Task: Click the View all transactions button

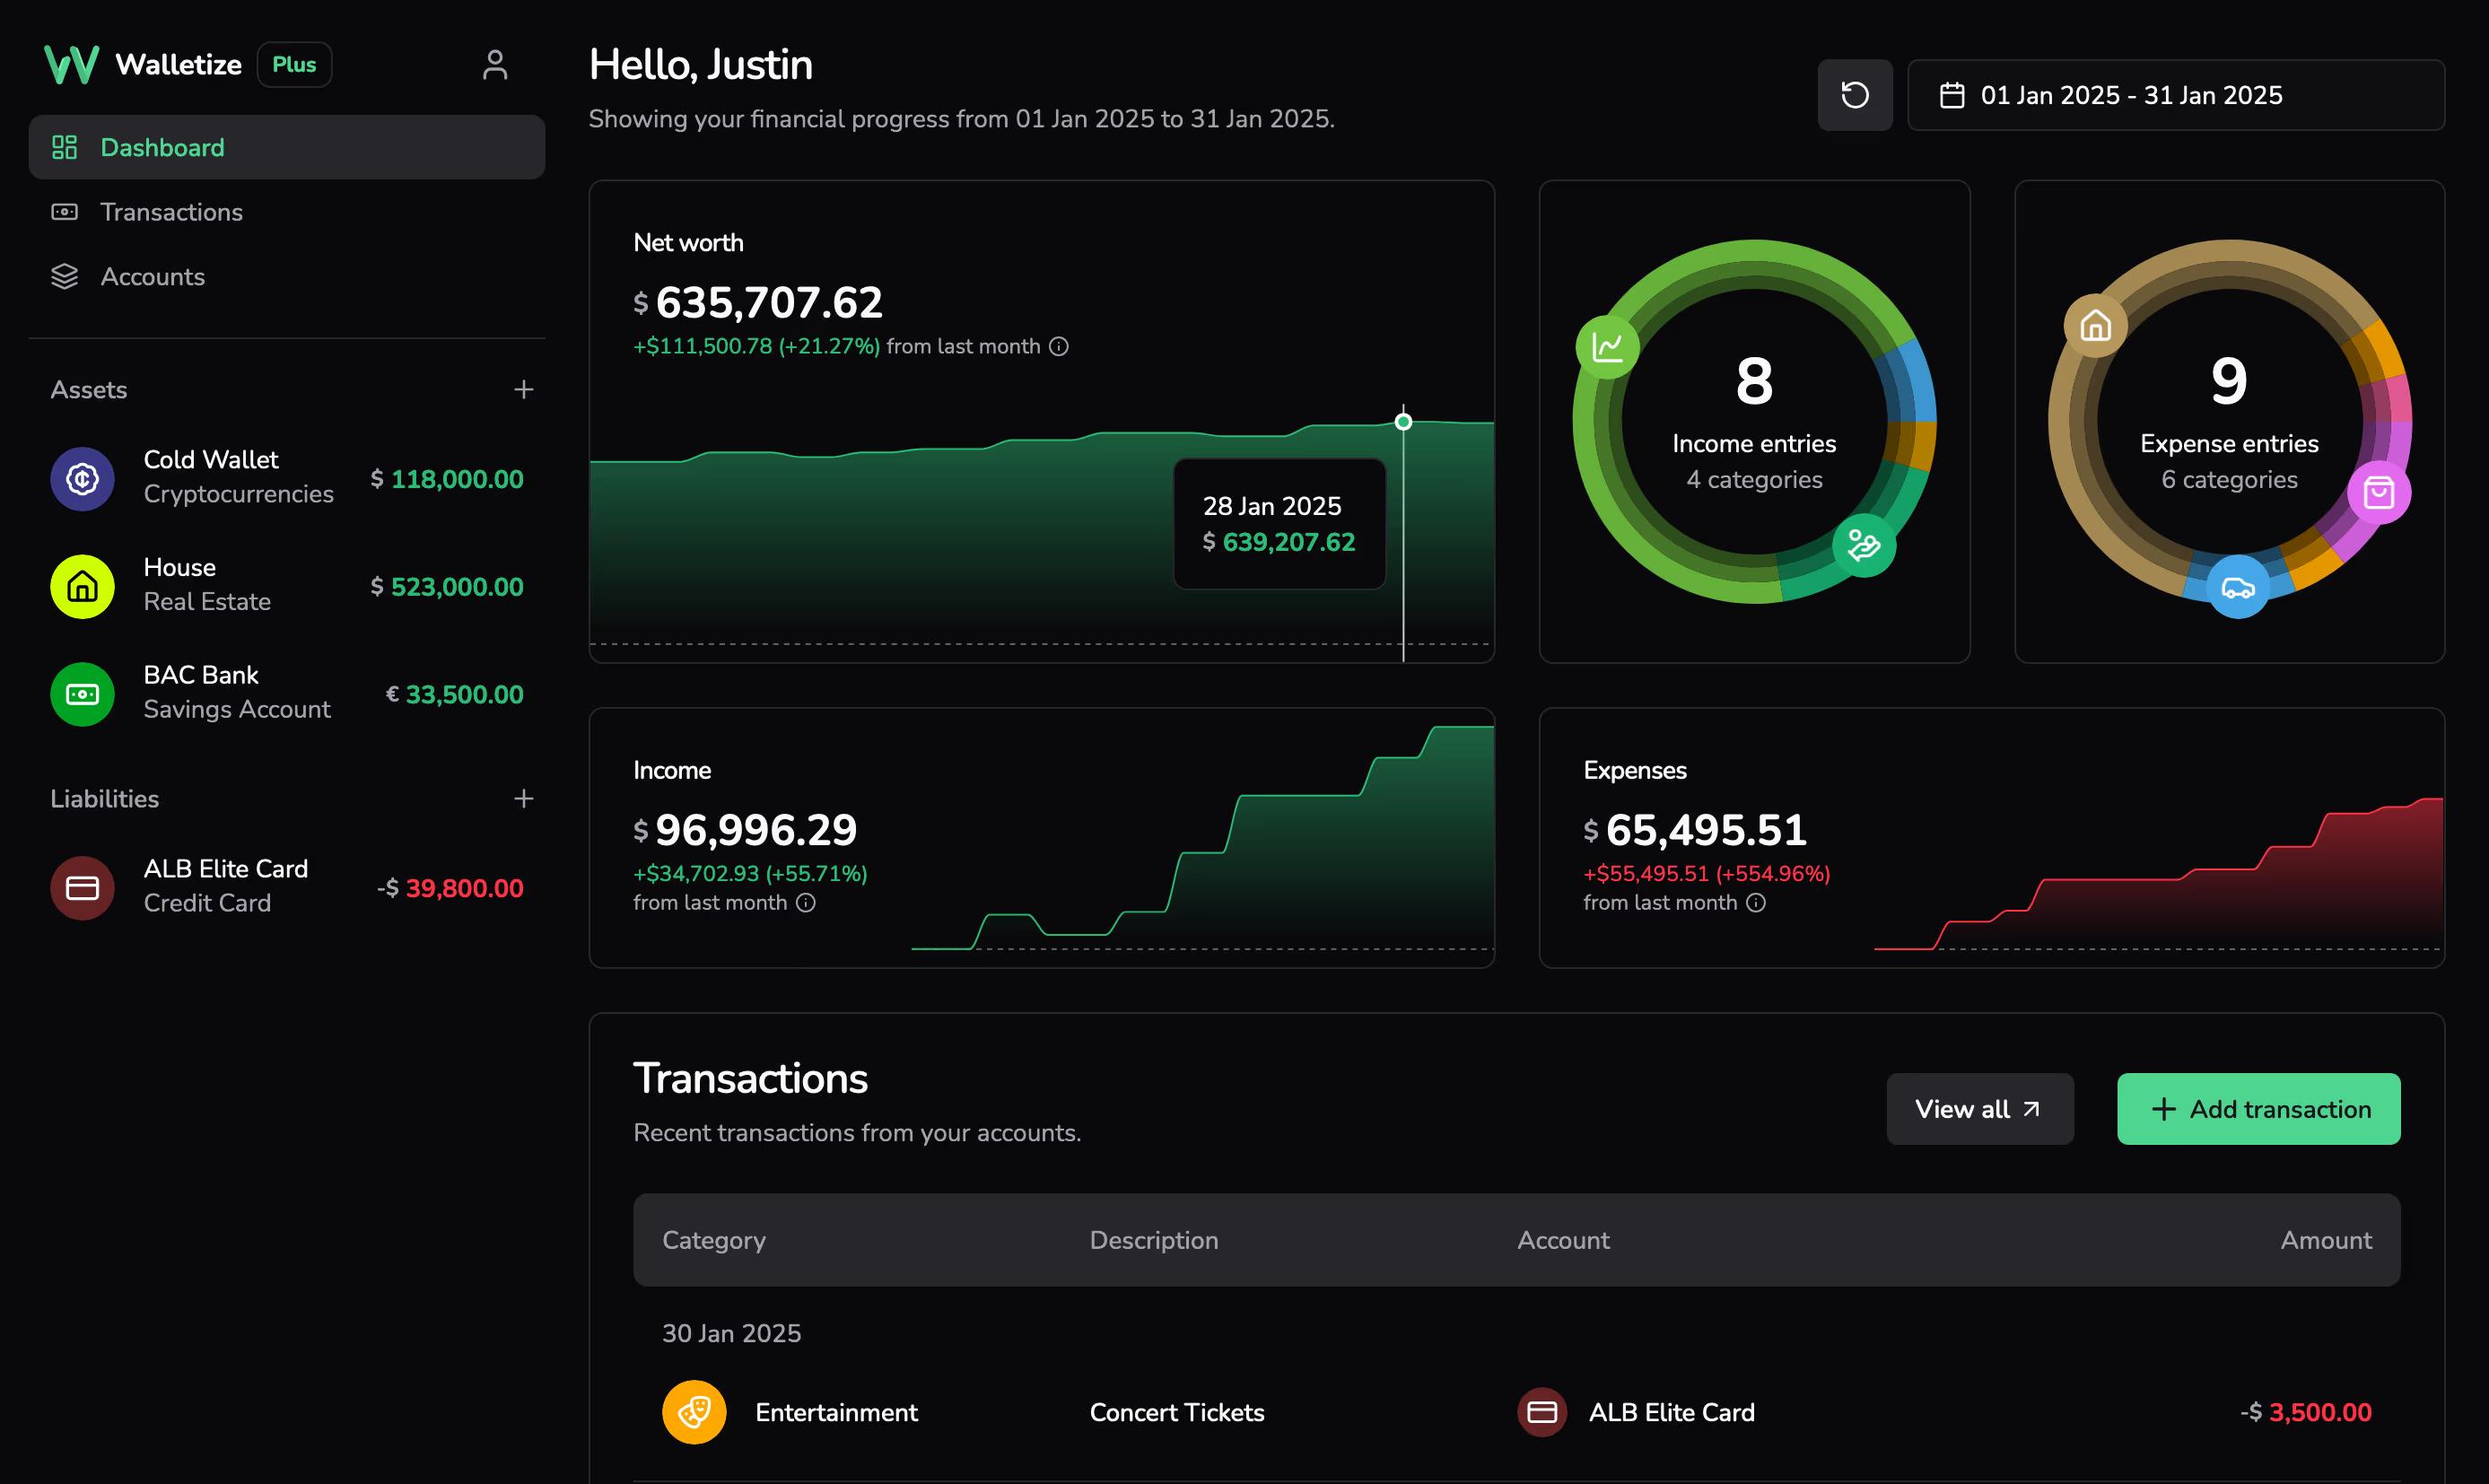Action: click(1979, 1108)
